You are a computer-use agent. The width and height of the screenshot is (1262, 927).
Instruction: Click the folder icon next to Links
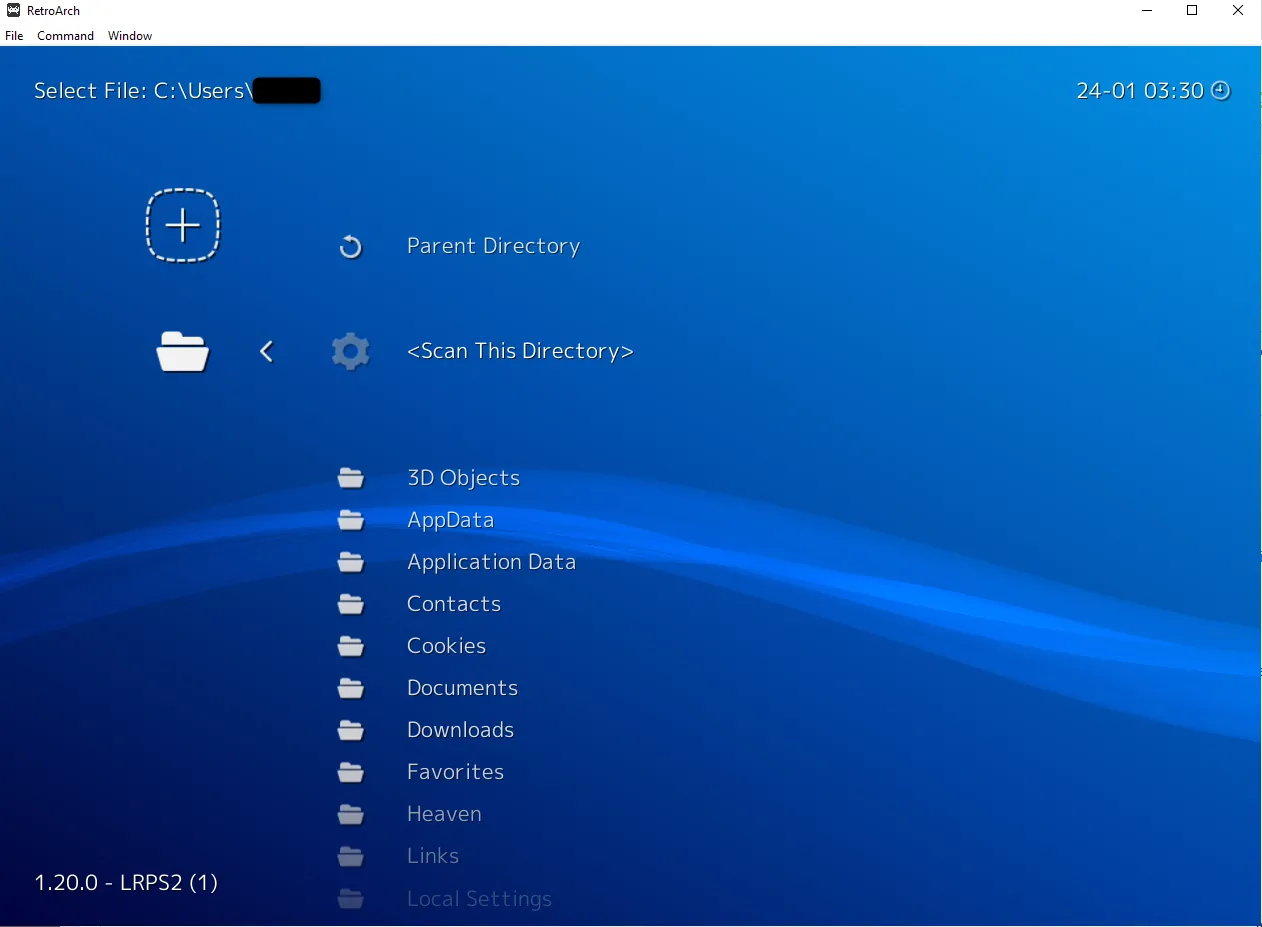pos(350,856)
